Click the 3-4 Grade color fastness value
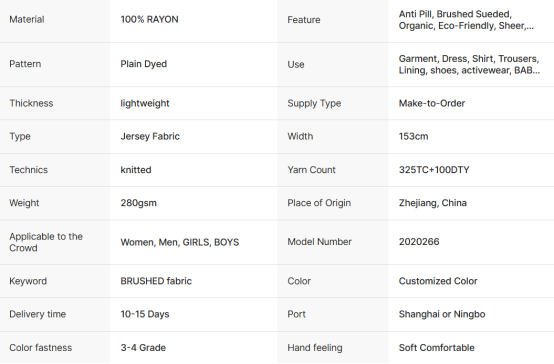 click(143, 348)
